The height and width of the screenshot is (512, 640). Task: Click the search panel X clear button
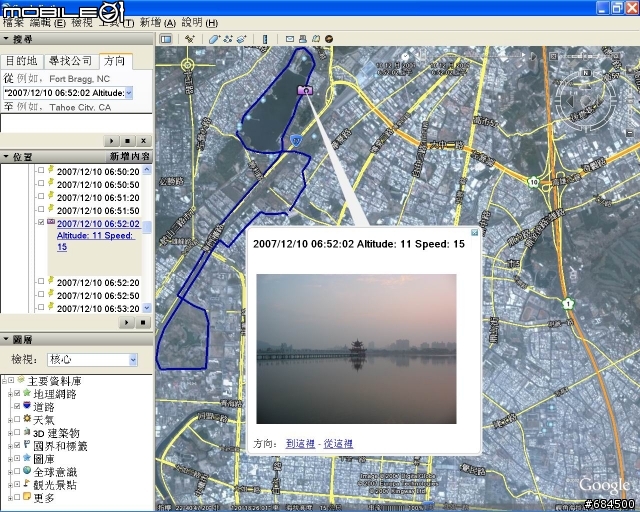click(x=143, y=141)
